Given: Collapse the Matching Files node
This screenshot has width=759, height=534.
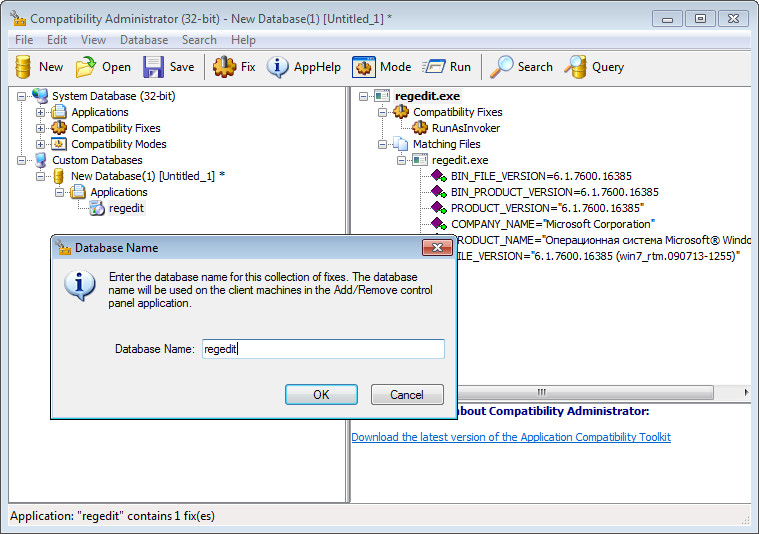Looking at the screenshot, I should click(x=382, y=144).
